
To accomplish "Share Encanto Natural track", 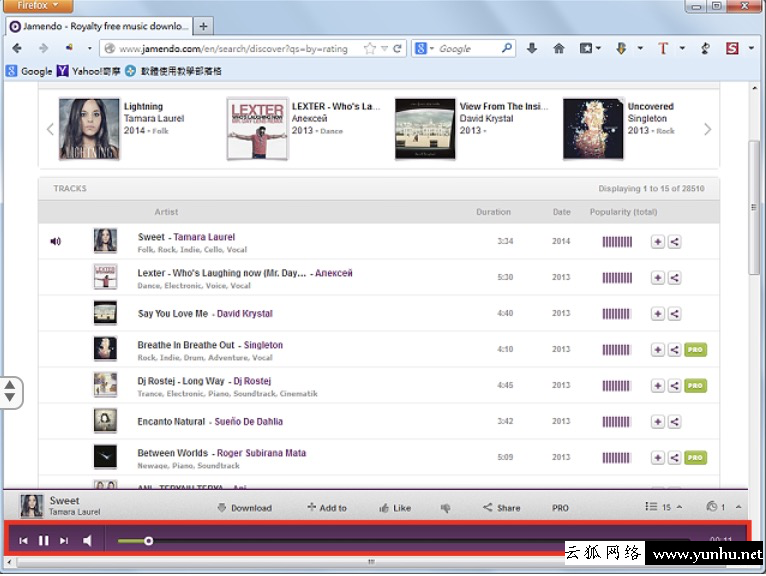I will (x=675, y=422).
